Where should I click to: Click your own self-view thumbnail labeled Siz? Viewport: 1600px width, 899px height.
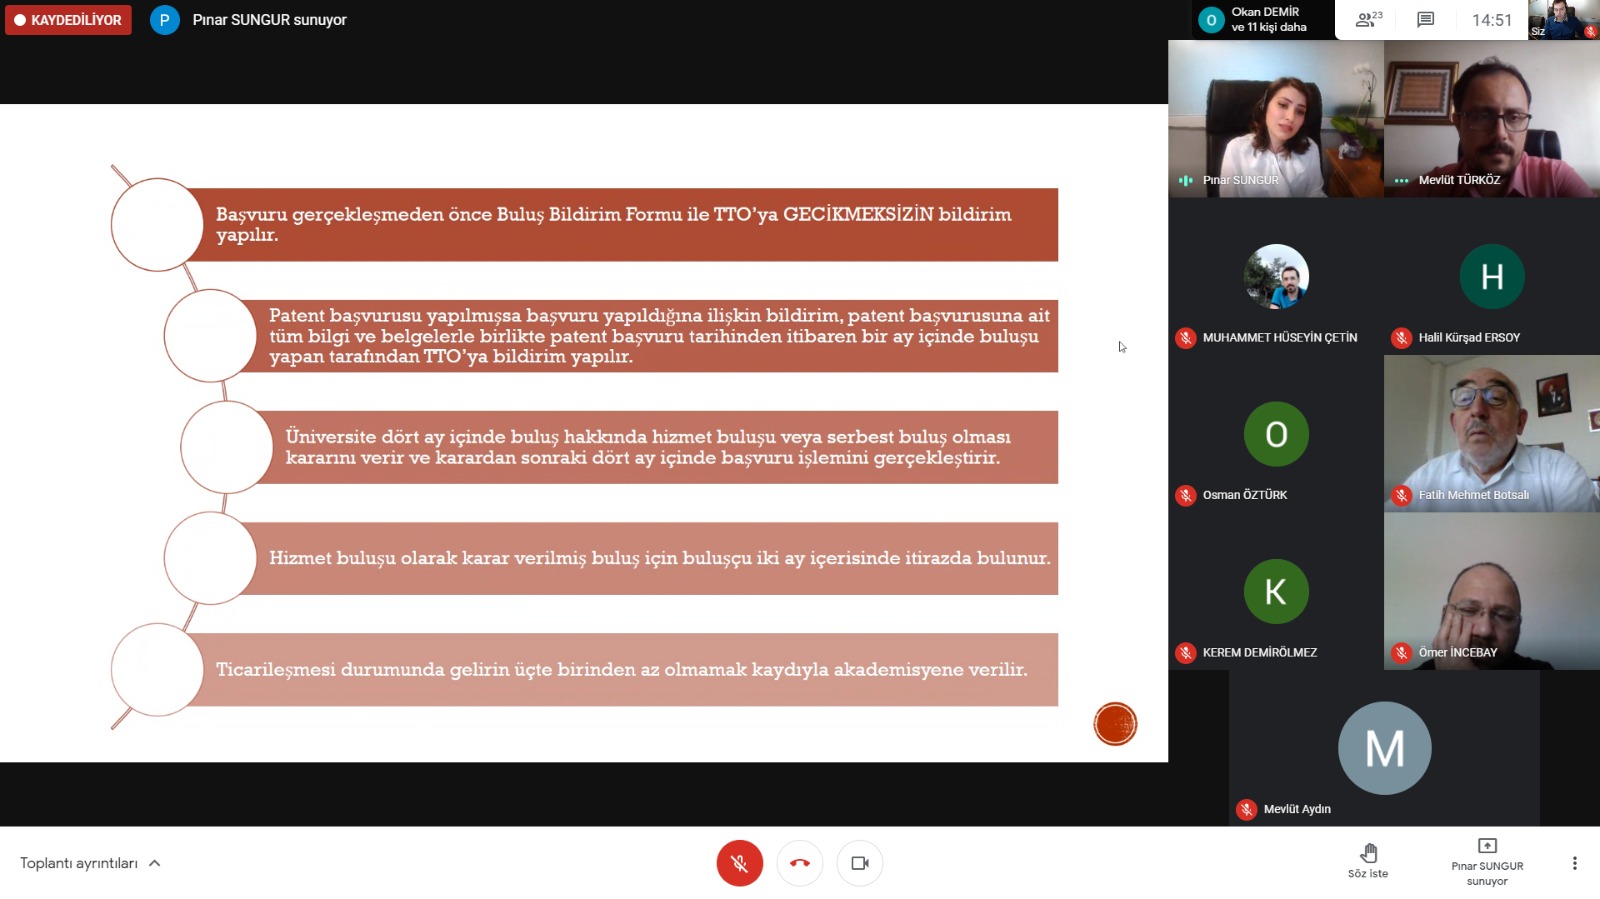click(x=1563, y=20)
